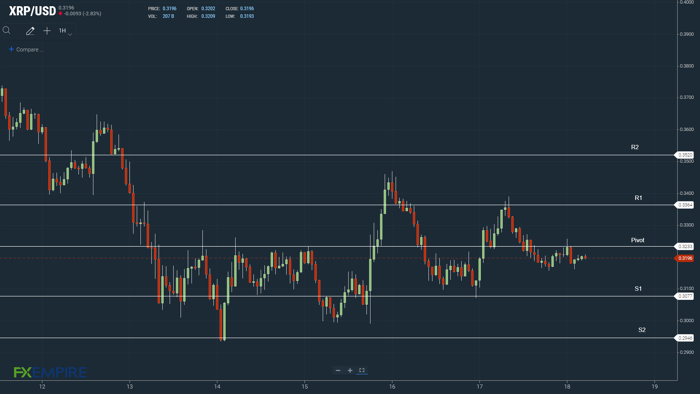700x394 pixels.
Task: Click date 18 on the time axis
Action: (x=567, y=386)
